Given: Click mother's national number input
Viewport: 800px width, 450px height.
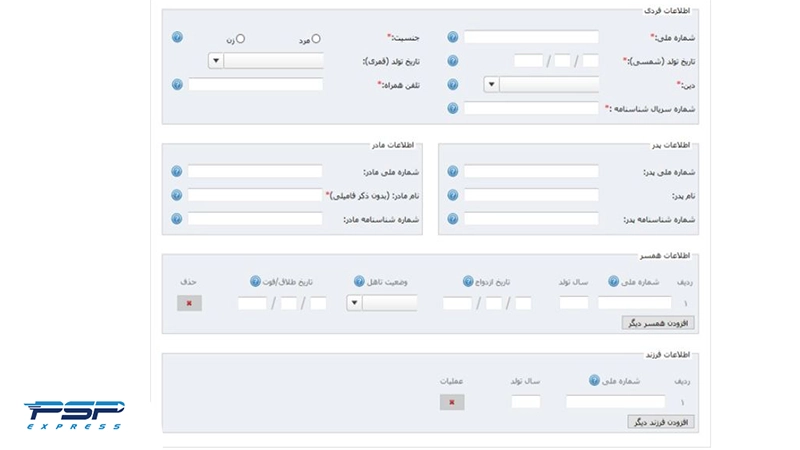Looking at the screenshot, I should coord(255,171).
